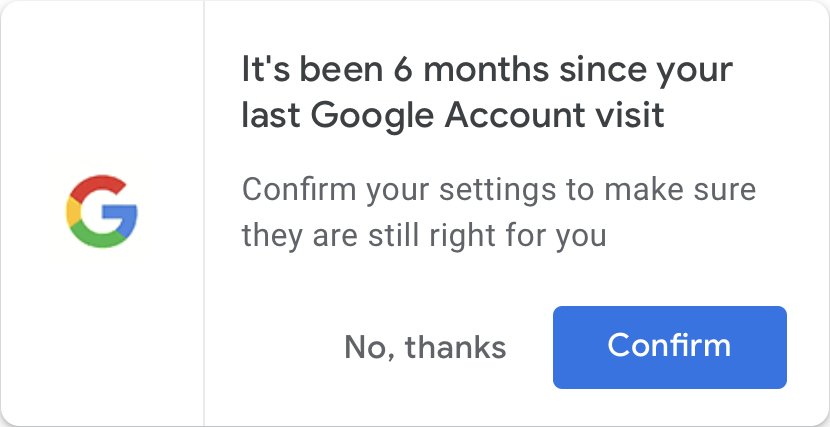Viewport: 830px width, 427px height.
Task: Select the blue Confirm button
Action: pos(670,347)
